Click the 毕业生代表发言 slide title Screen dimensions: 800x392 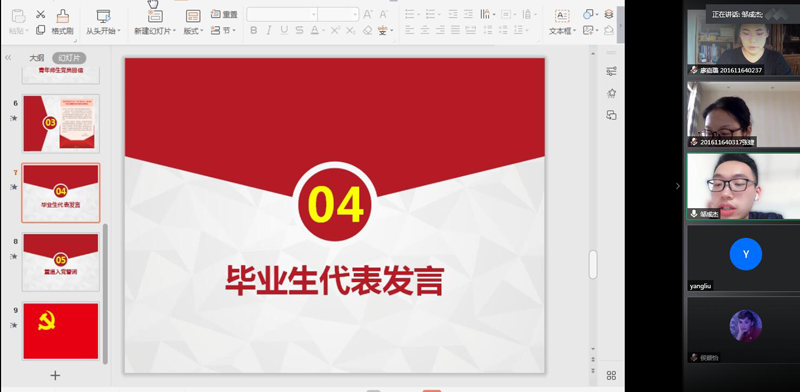click(335, 280)
